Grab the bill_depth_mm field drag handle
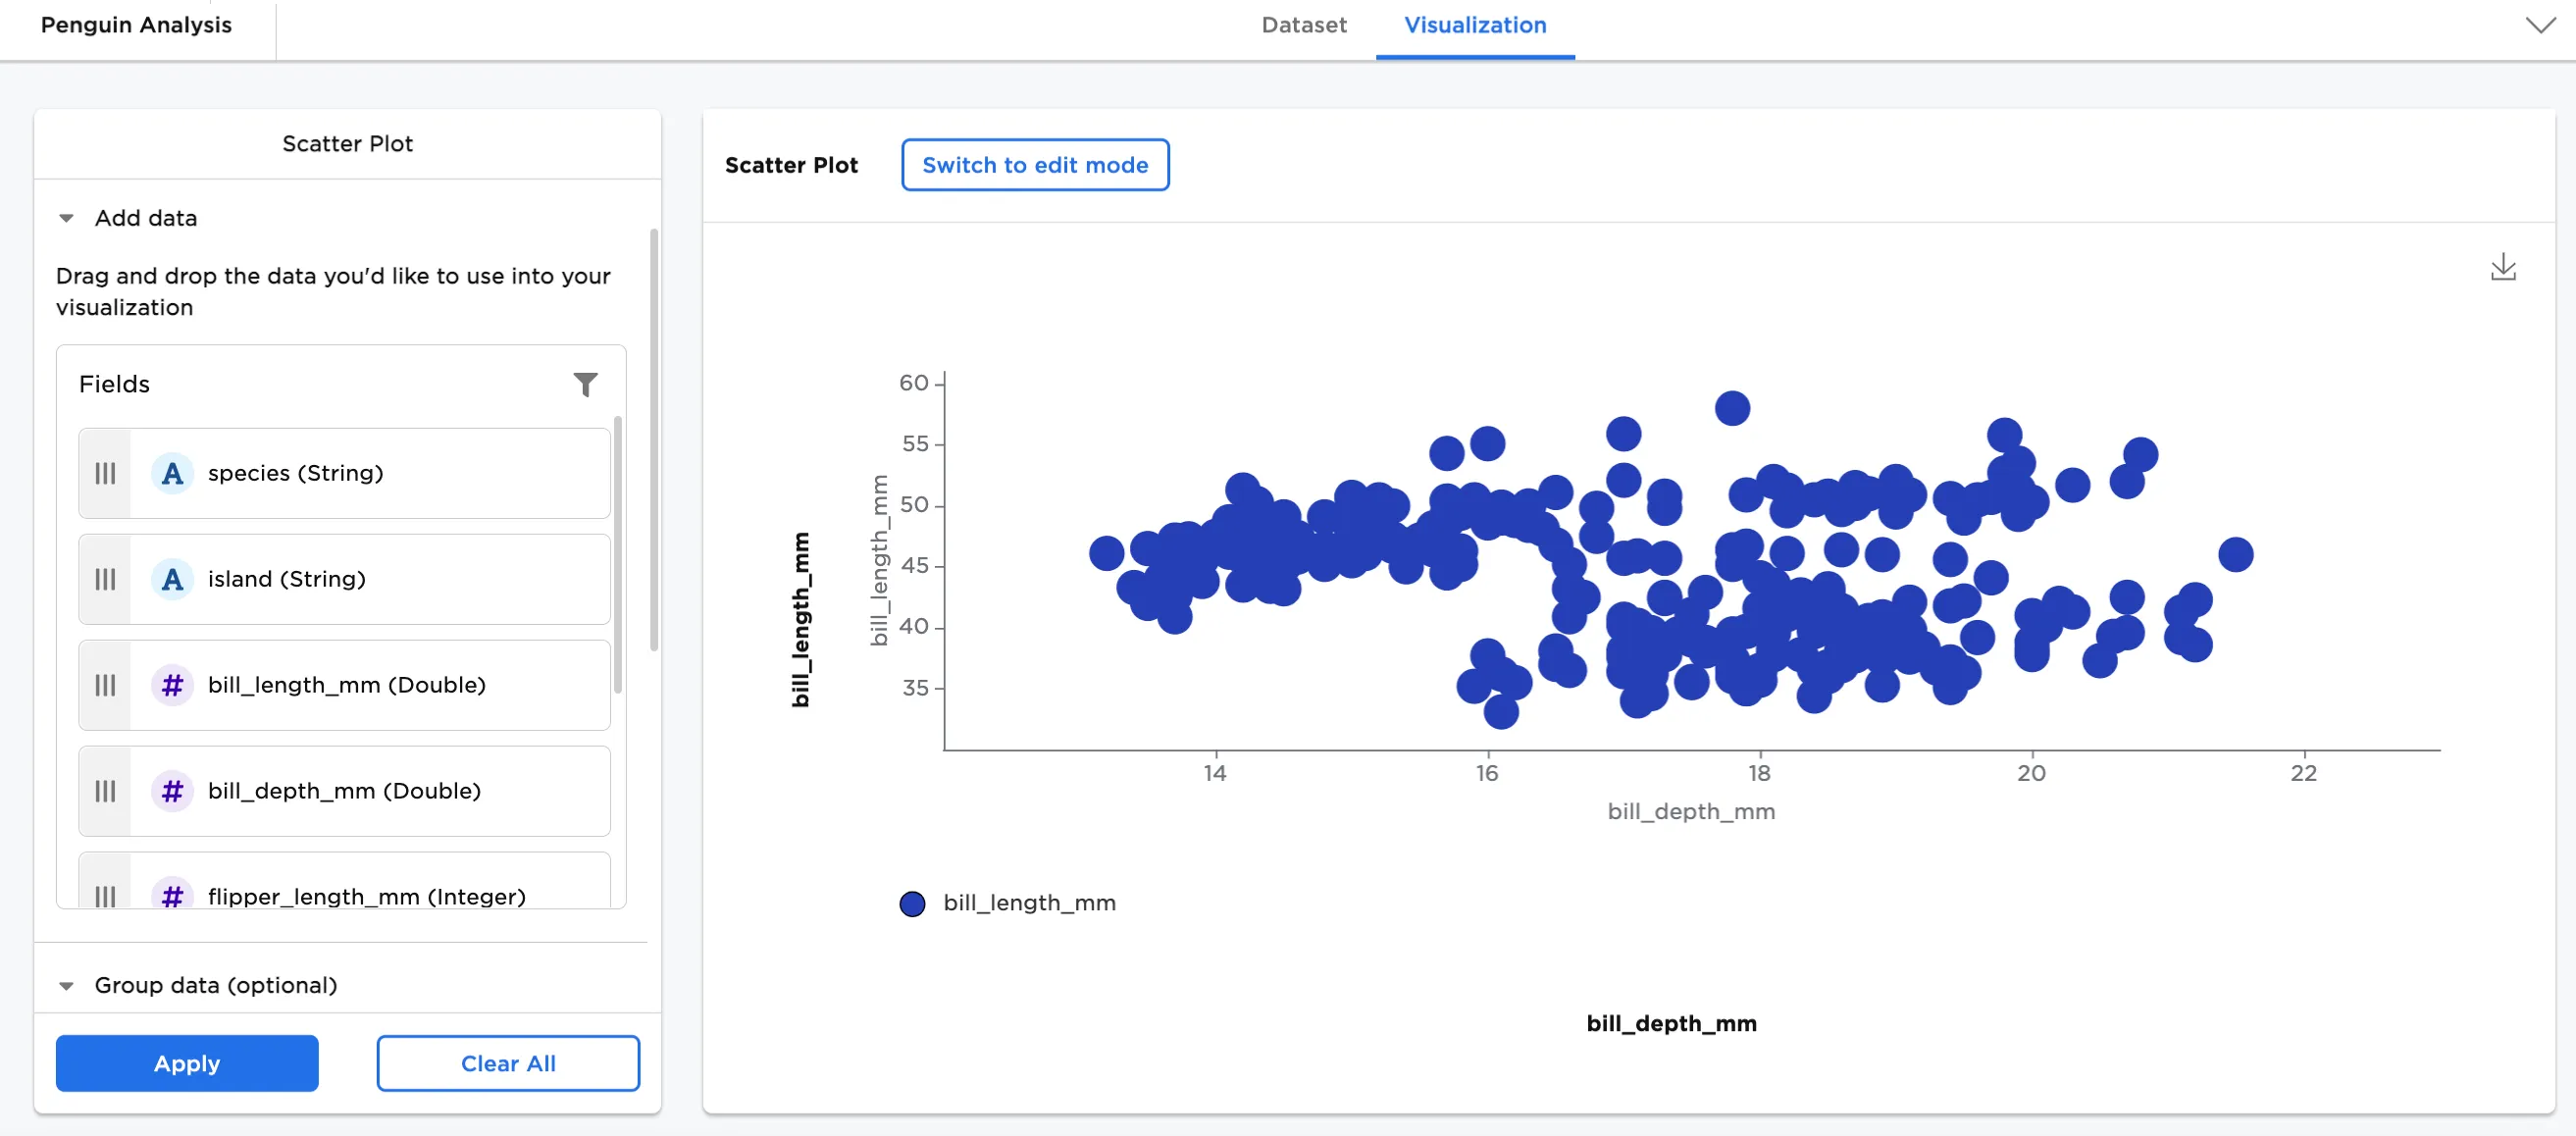Screen dimensions: 2576x1136 pos(105,791)
